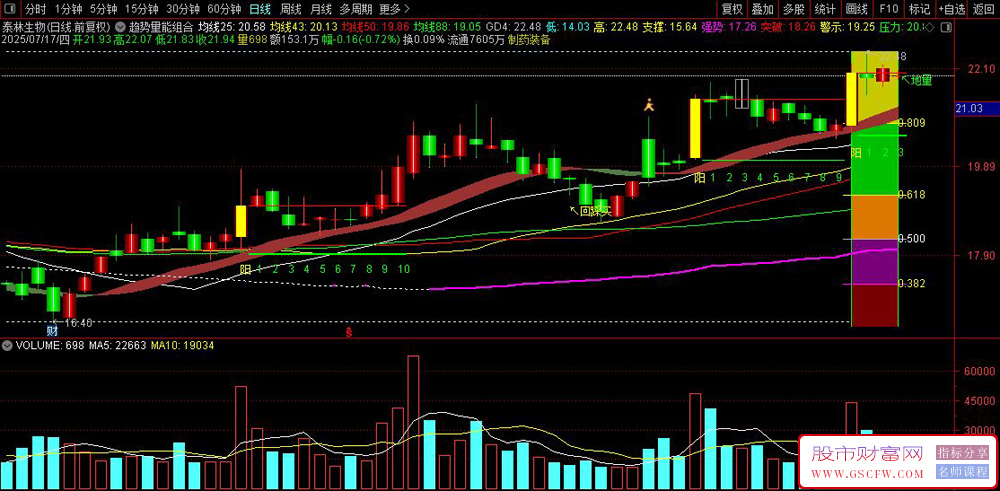The image size is (1000, 491).
Task: Open the 名师课程 link in the banner
Action: (x=962, y=473)
